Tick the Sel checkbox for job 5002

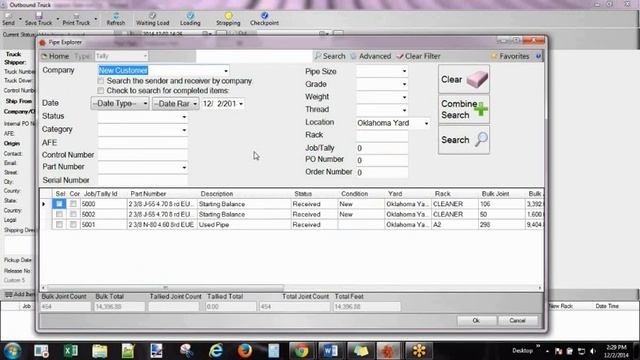coord(59,214)
